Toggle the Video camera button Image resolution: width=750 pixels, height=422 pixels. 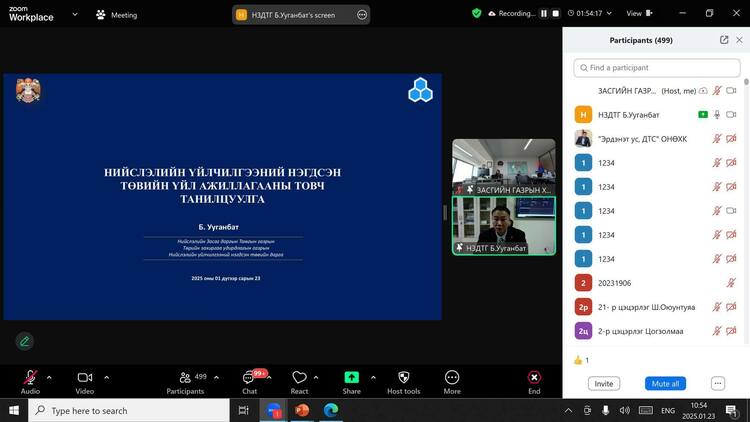84,377
